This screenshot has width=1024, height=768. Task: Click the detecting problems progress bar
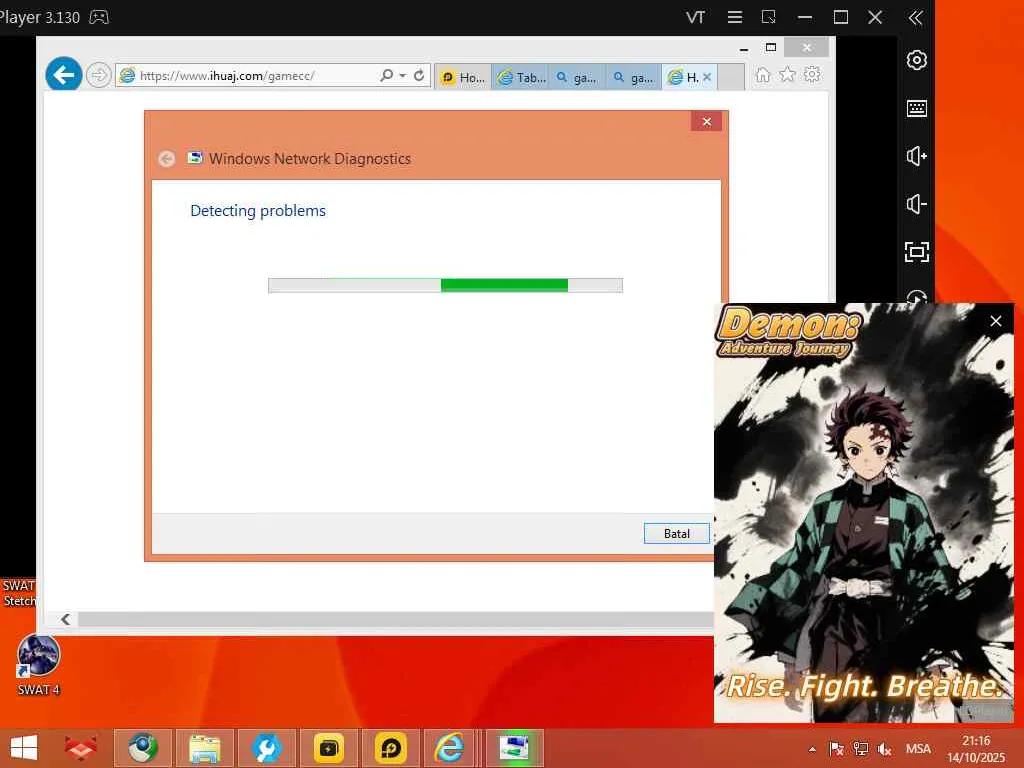[x=445, y=285]
